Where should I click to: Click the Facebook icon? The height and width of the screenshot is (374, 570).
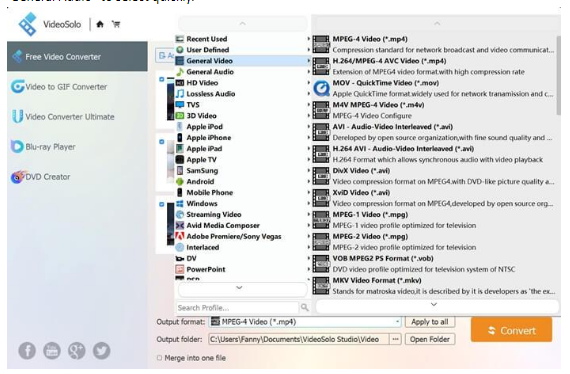tap(27, 351)
